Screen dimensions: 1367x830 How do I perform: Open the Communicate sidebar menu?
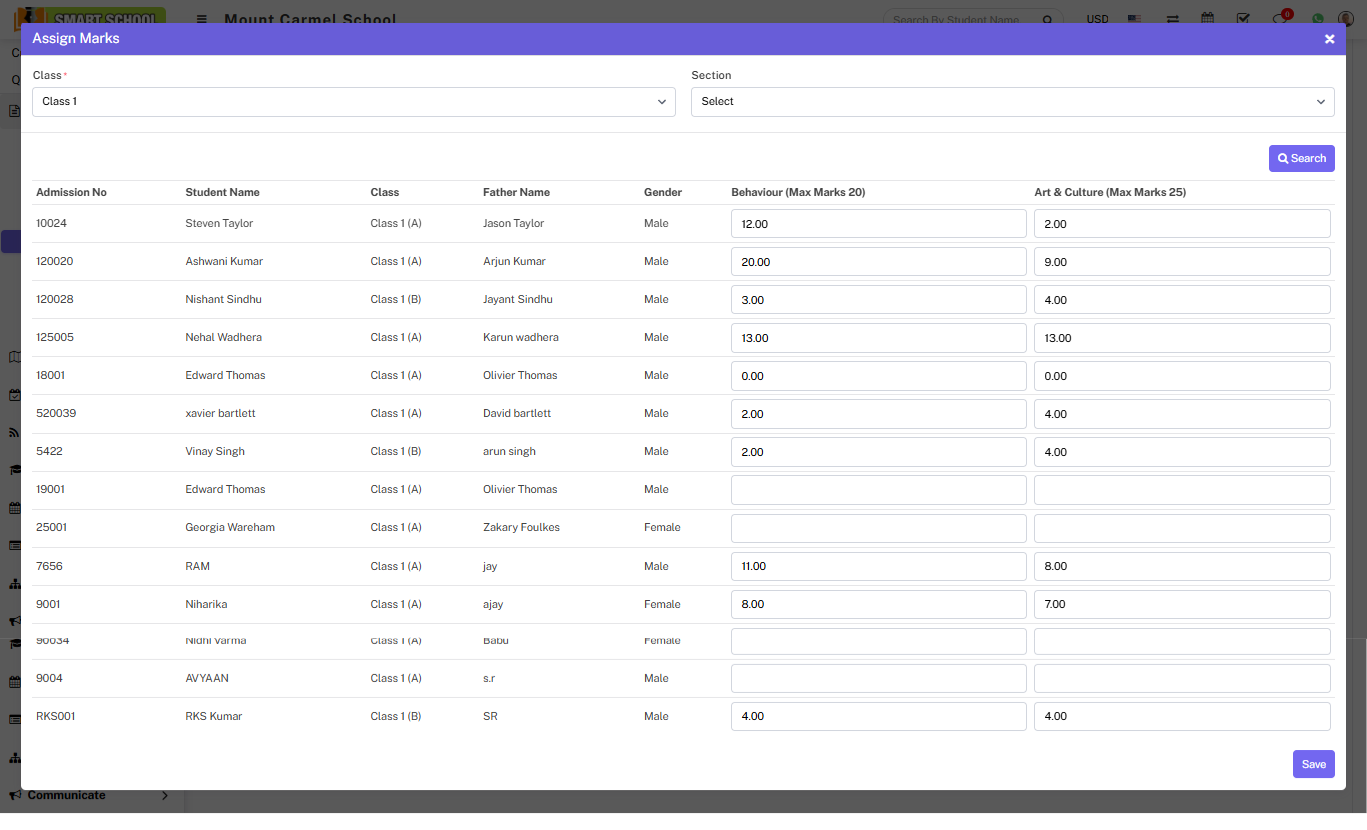66,795
